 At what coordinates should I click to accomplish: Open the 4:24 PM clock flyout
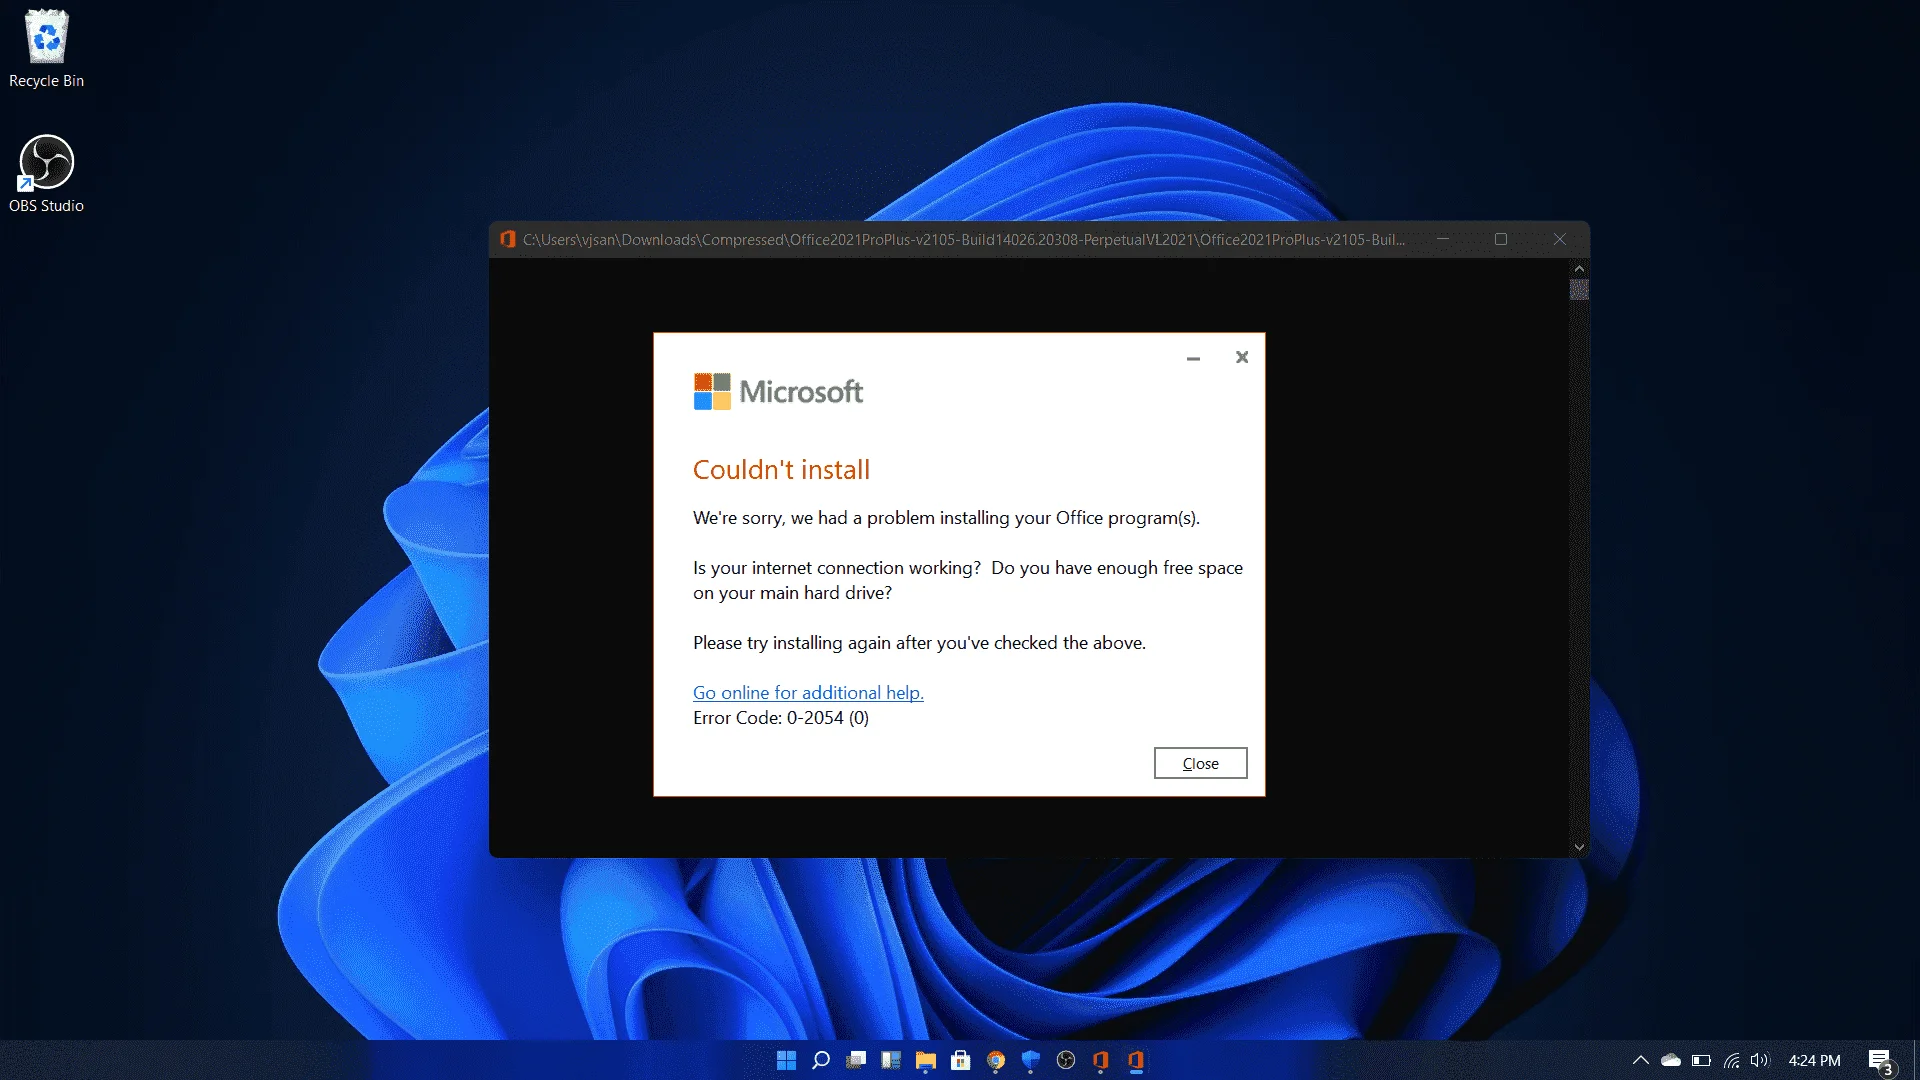click(x=1814, y=1060)
